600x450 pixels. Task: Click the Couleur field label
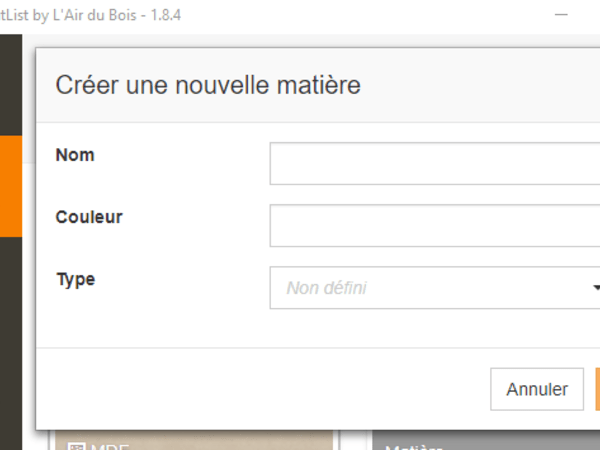point(89,217)
